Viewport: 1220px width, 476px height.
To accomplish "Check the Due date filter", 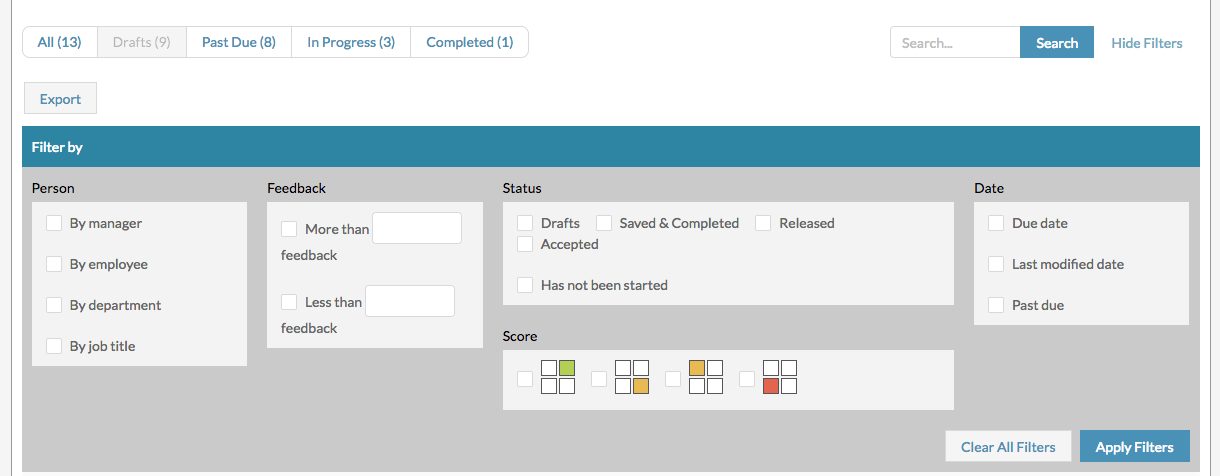I will click(996, 223).
